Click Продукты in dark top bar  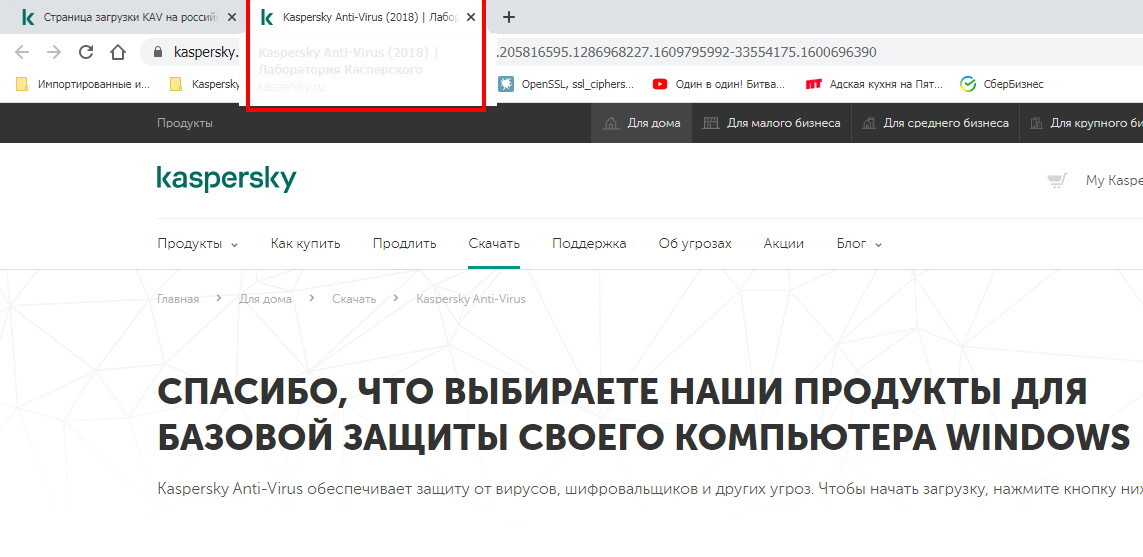point(184,123)
